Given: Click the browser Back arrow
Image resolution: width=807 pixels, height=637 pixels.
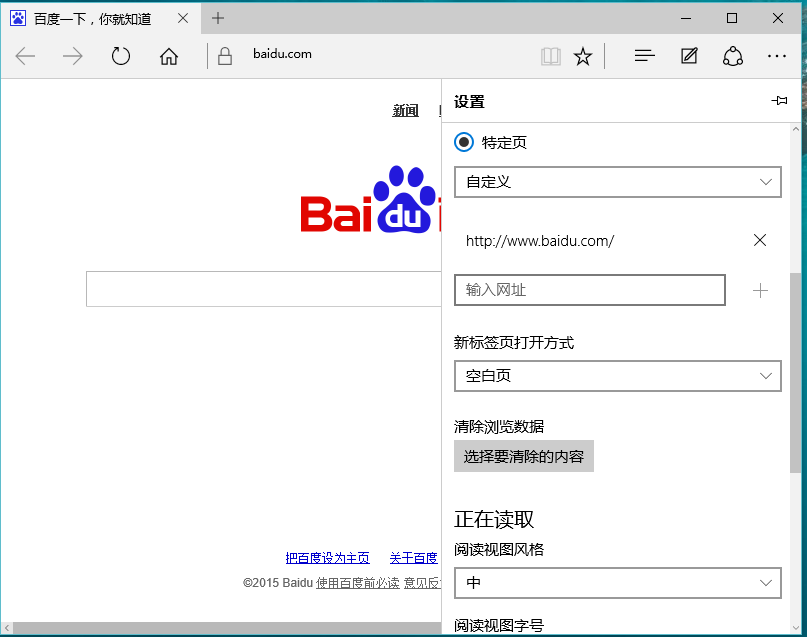Looking at the screenshot, I should 25,56.
